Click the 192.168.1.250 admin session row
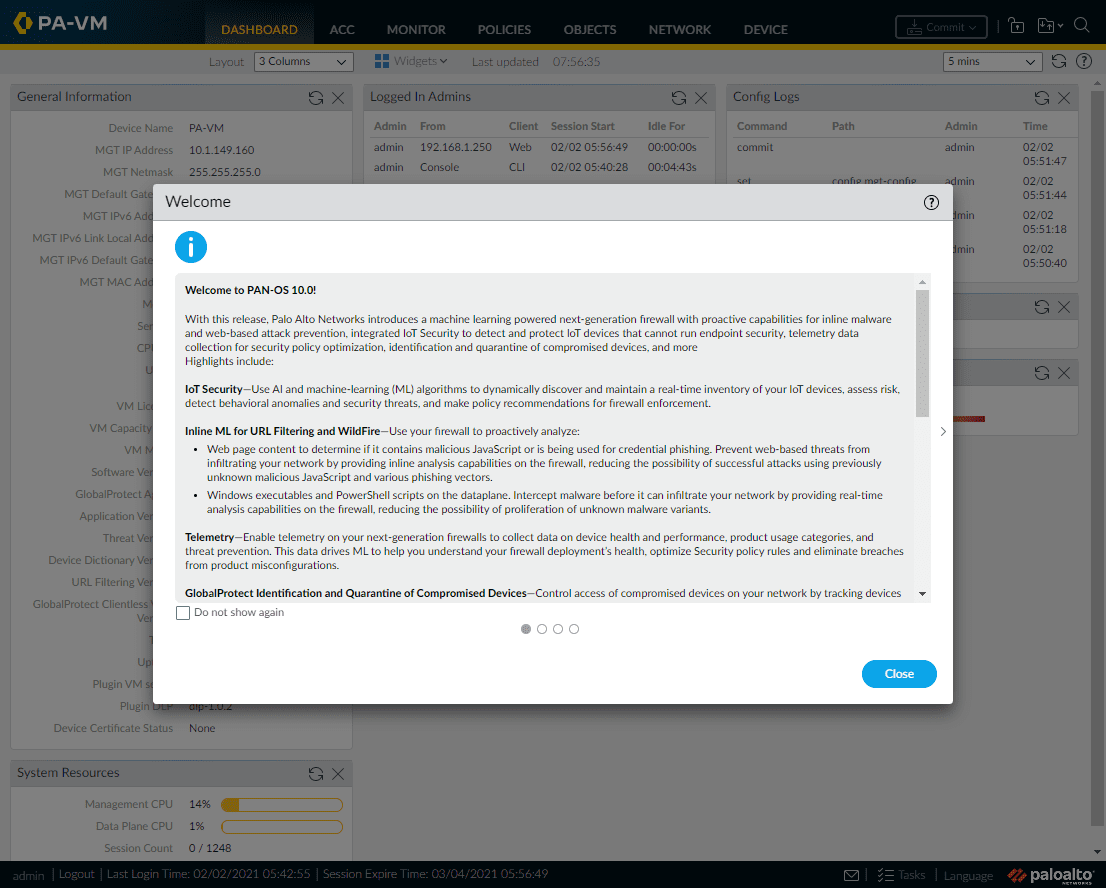The width and height of the screenshot is (1106, 888). click(x=539, y=147)
